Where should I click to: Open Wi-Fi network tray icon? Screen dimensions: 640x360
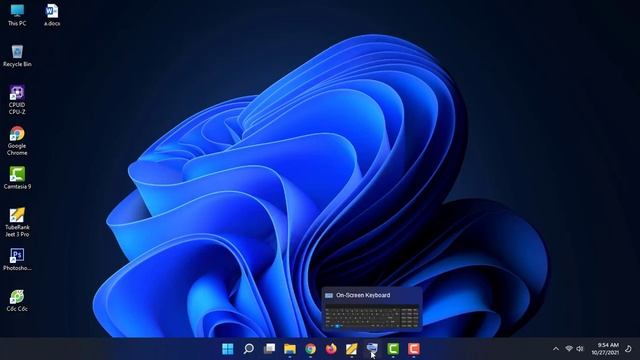click(569, 349)
